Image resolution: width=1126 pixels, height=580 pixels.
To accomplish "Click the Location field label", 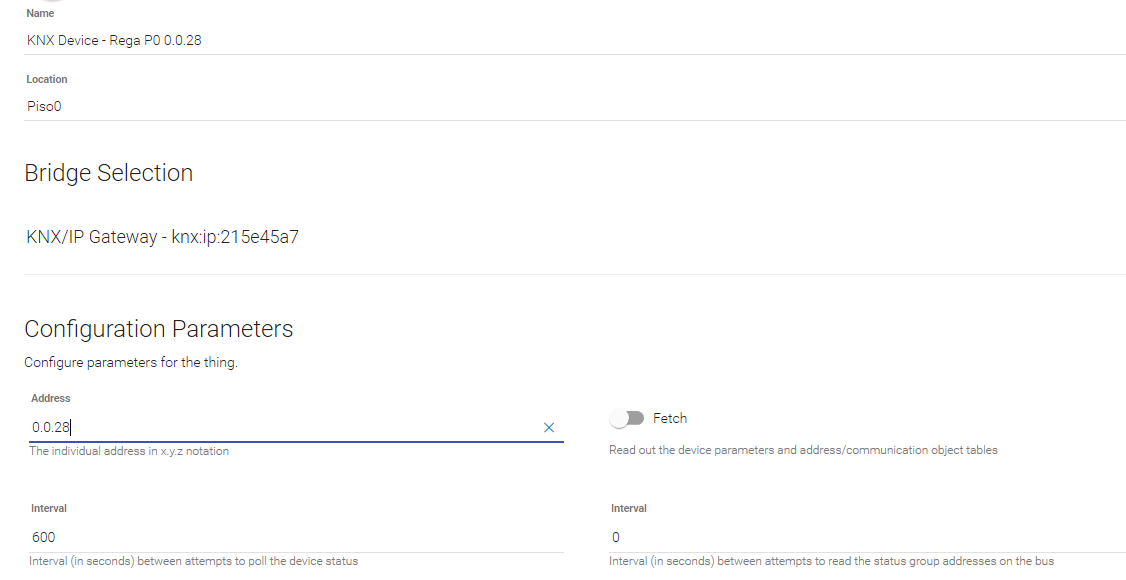I will pos(47,80).
